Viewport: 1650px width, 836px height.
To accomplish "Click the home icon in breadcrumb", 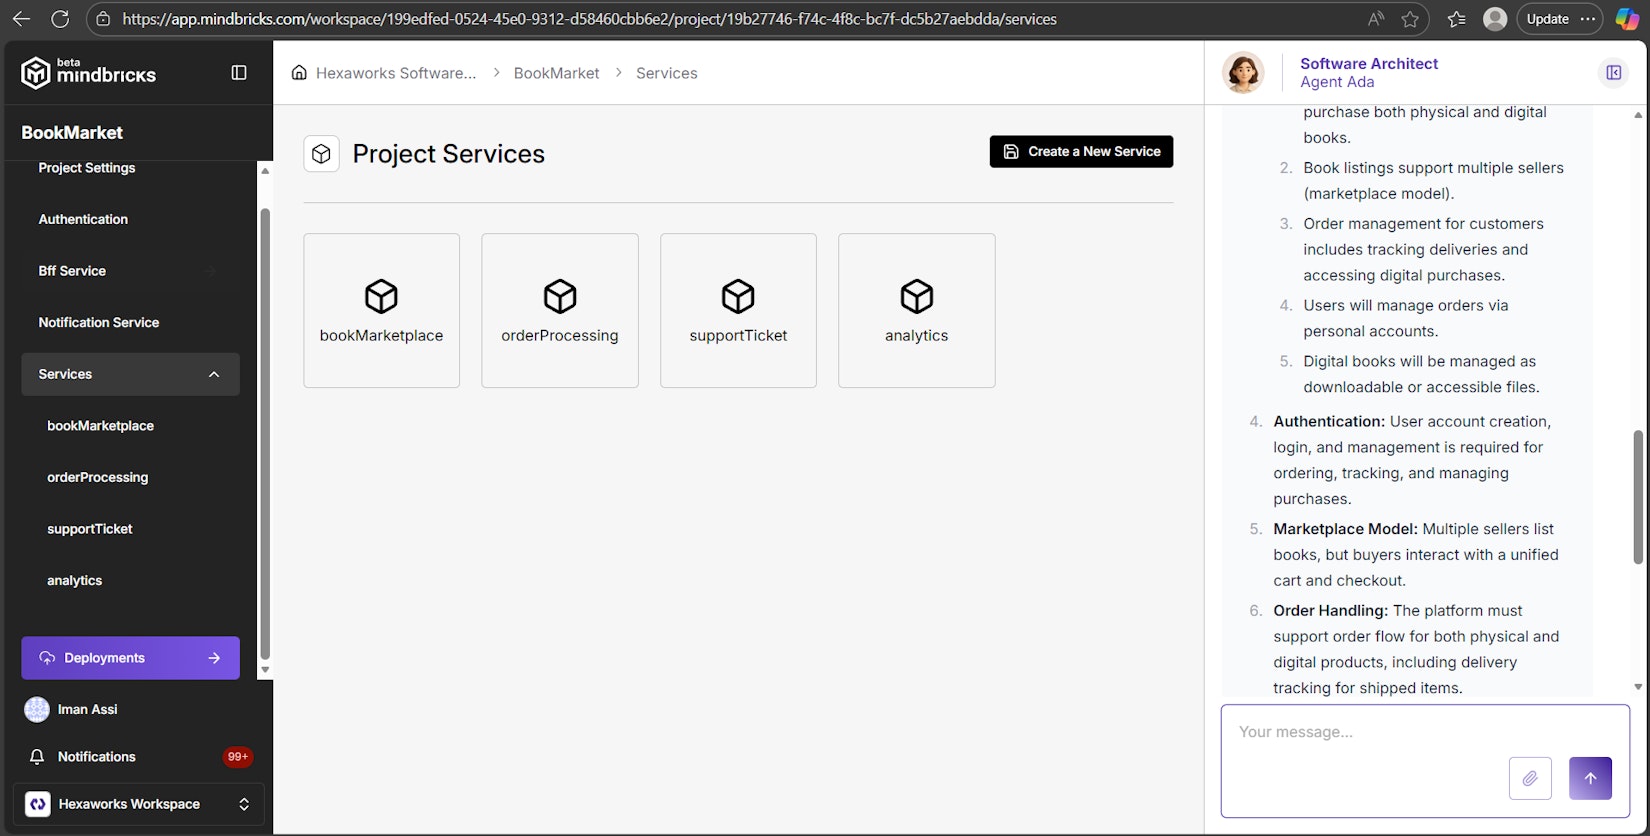I will [x=299, y=73].
